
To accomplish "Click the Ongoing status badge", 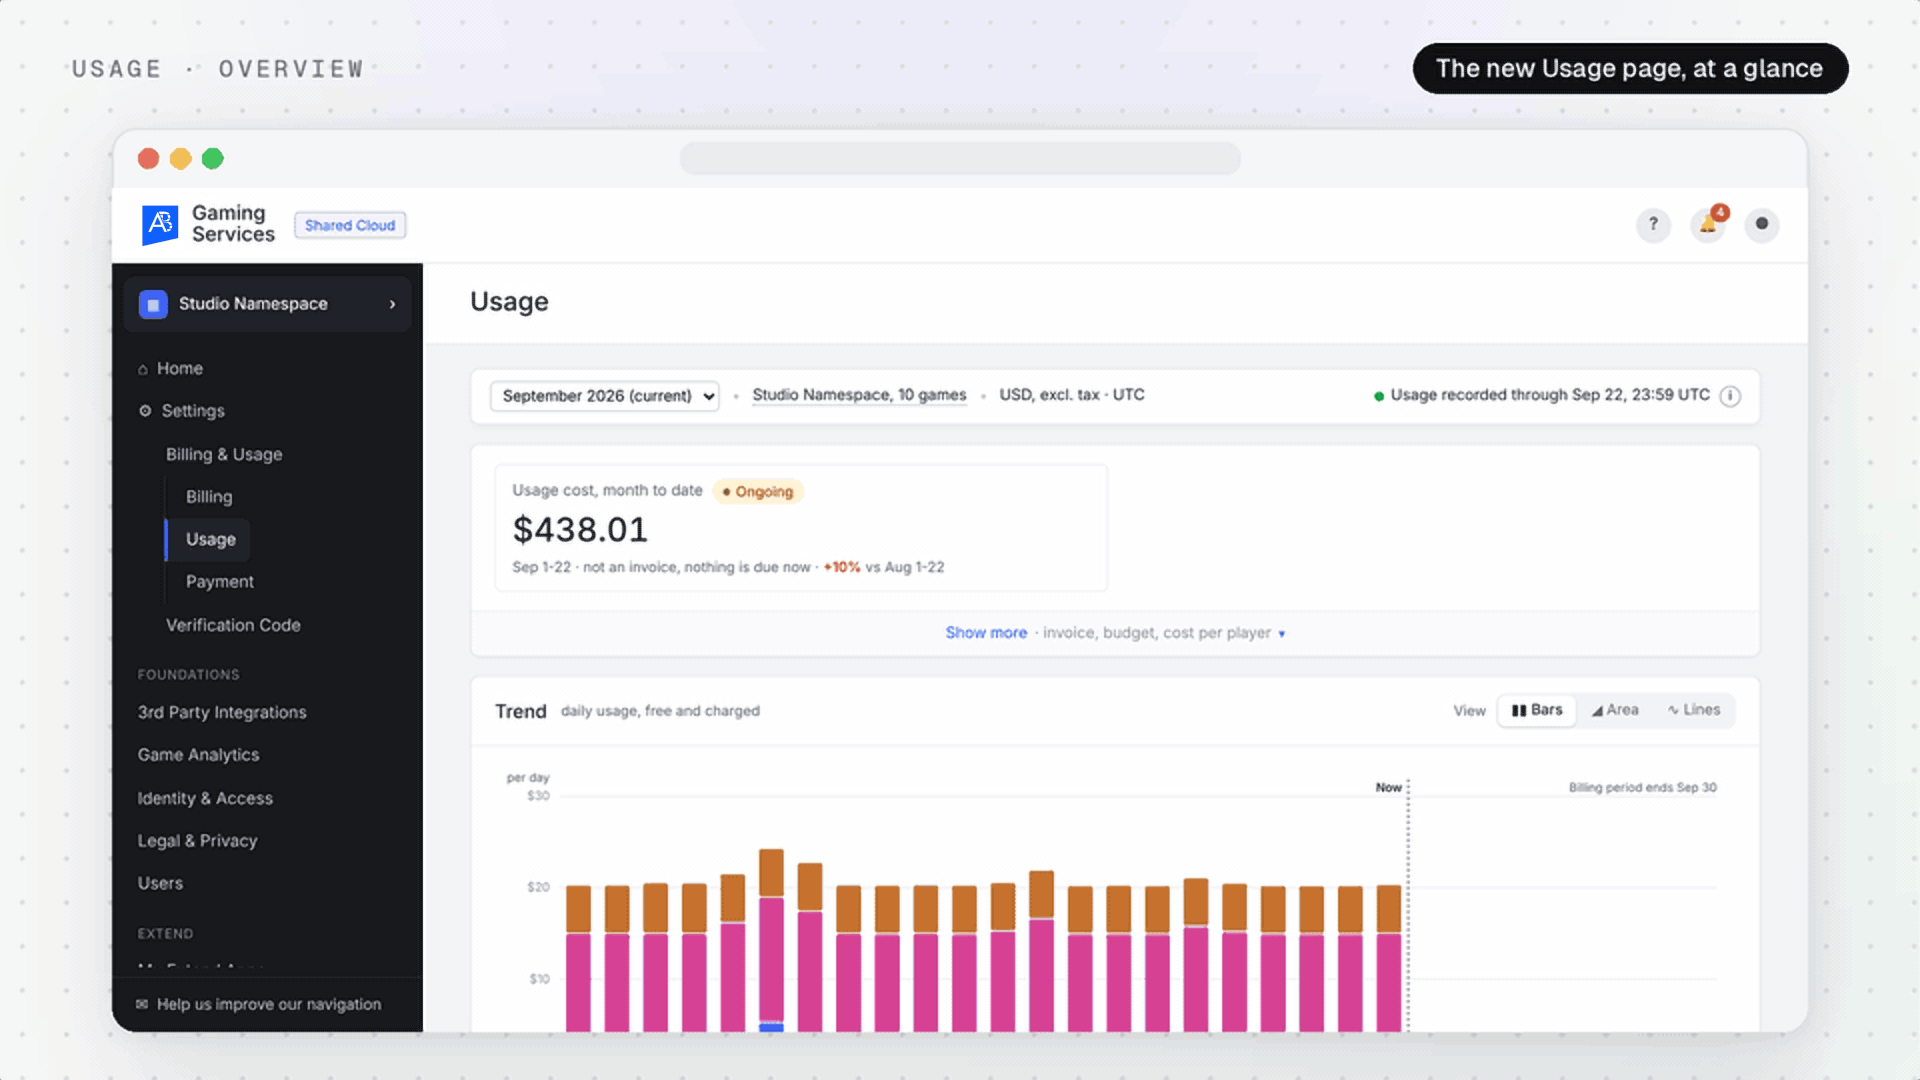I will (x=758, y=491).
